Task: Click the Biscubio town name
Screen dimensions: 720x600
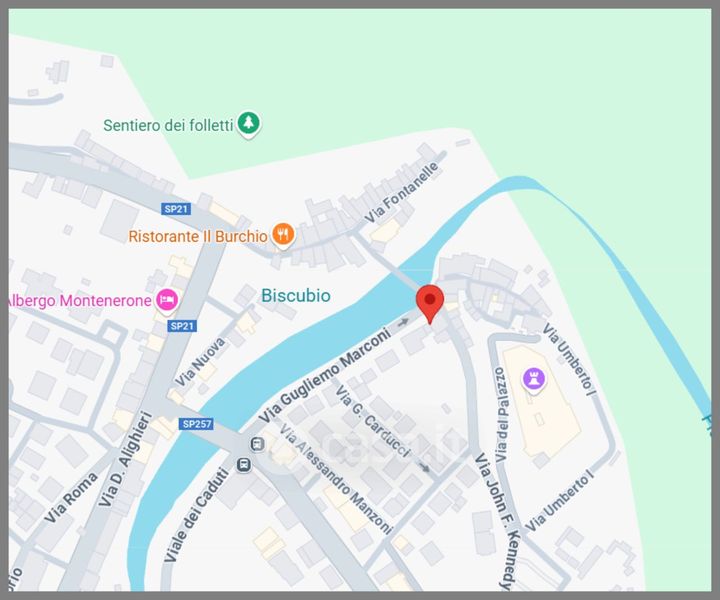Action: (x=296, y=296)
